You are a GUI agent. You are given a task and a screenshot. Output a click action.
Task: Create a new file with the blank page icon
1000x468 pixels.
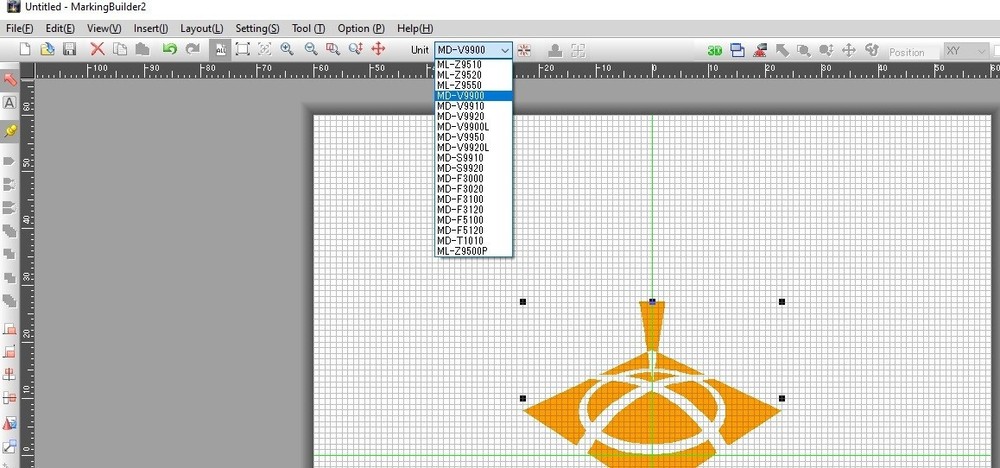pos(25,50)
